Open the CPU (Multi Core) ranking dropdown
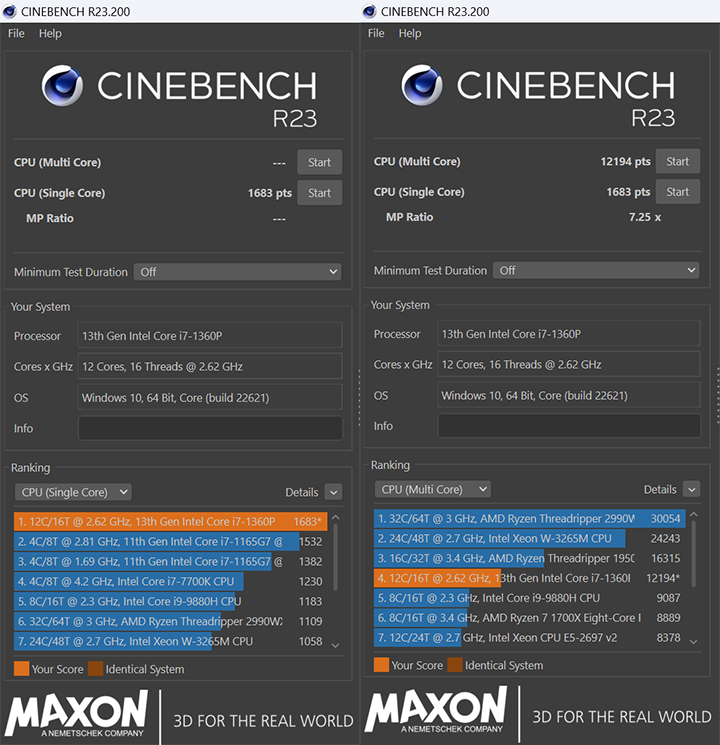 click(x=433, y=489)
